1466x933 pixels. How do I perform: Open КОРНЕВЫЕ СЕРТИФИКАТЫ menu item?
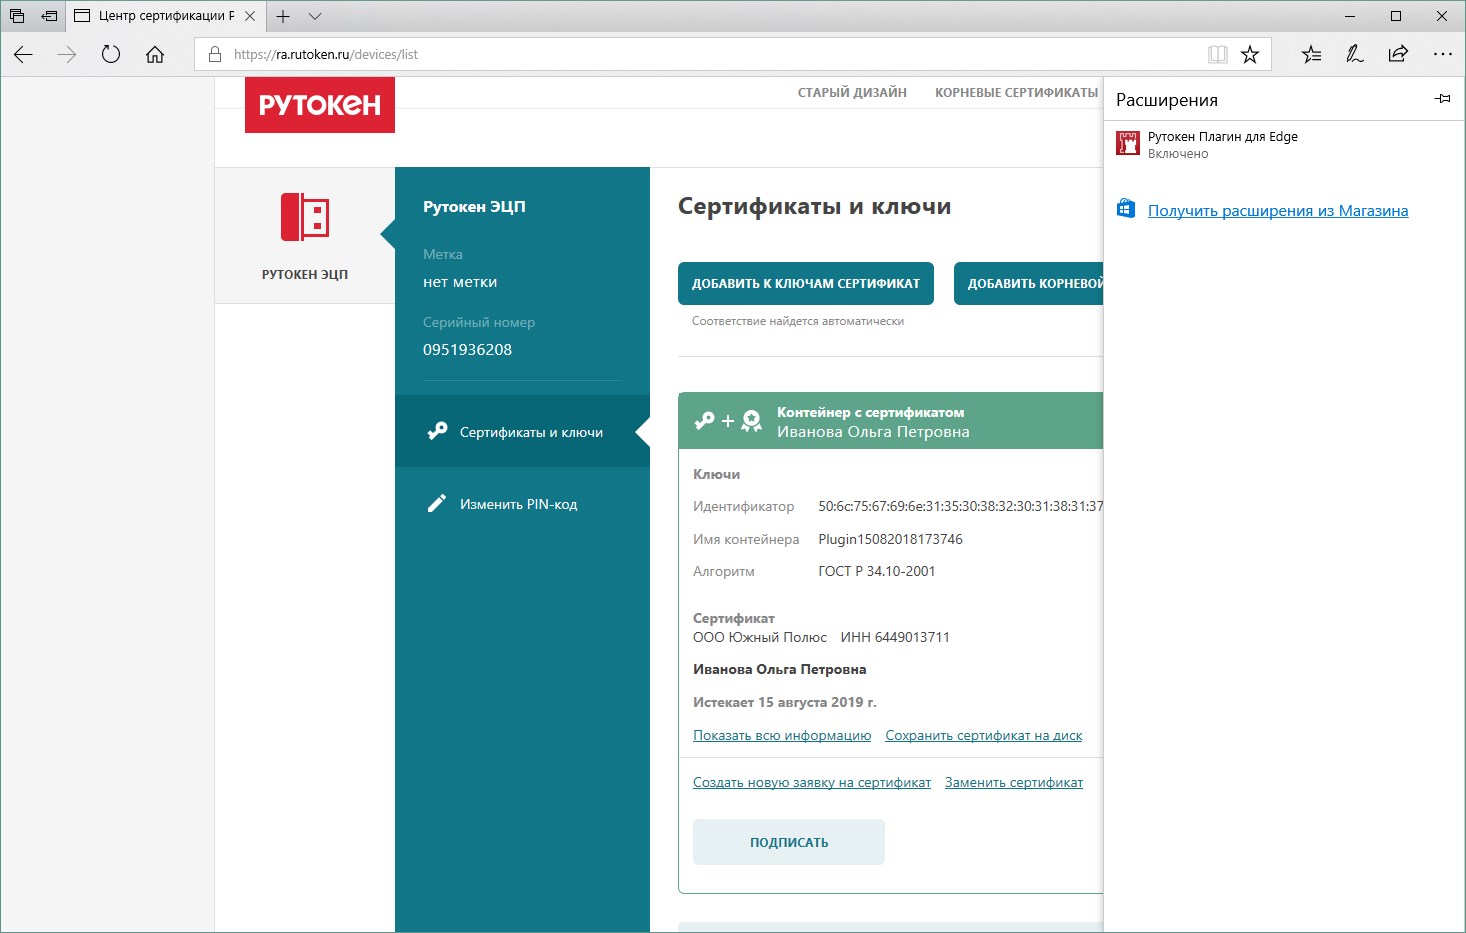(1017, 92)
